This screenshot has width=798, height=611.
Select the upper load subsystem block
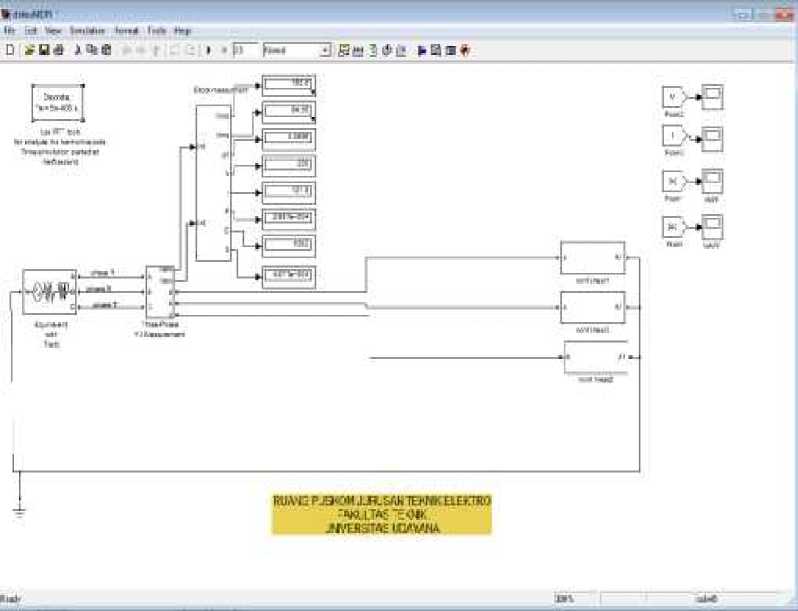pos(593,258)
